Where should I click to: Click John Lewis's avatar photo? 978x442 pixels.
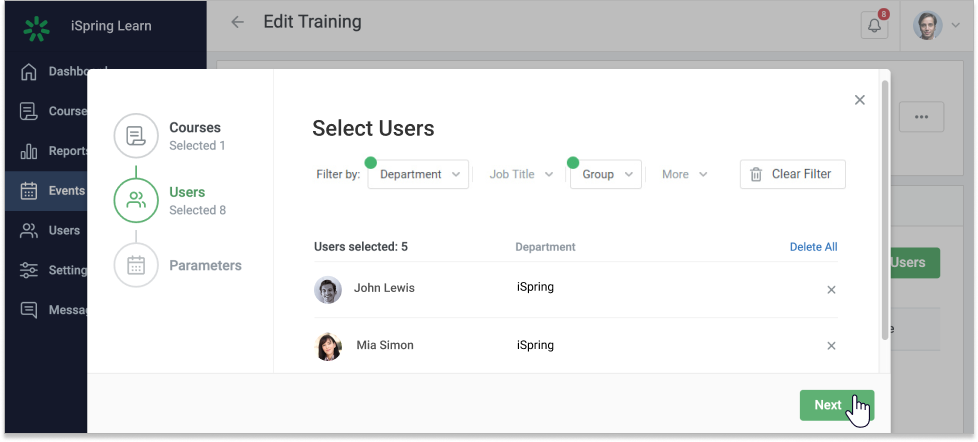[x=328, y=289]
